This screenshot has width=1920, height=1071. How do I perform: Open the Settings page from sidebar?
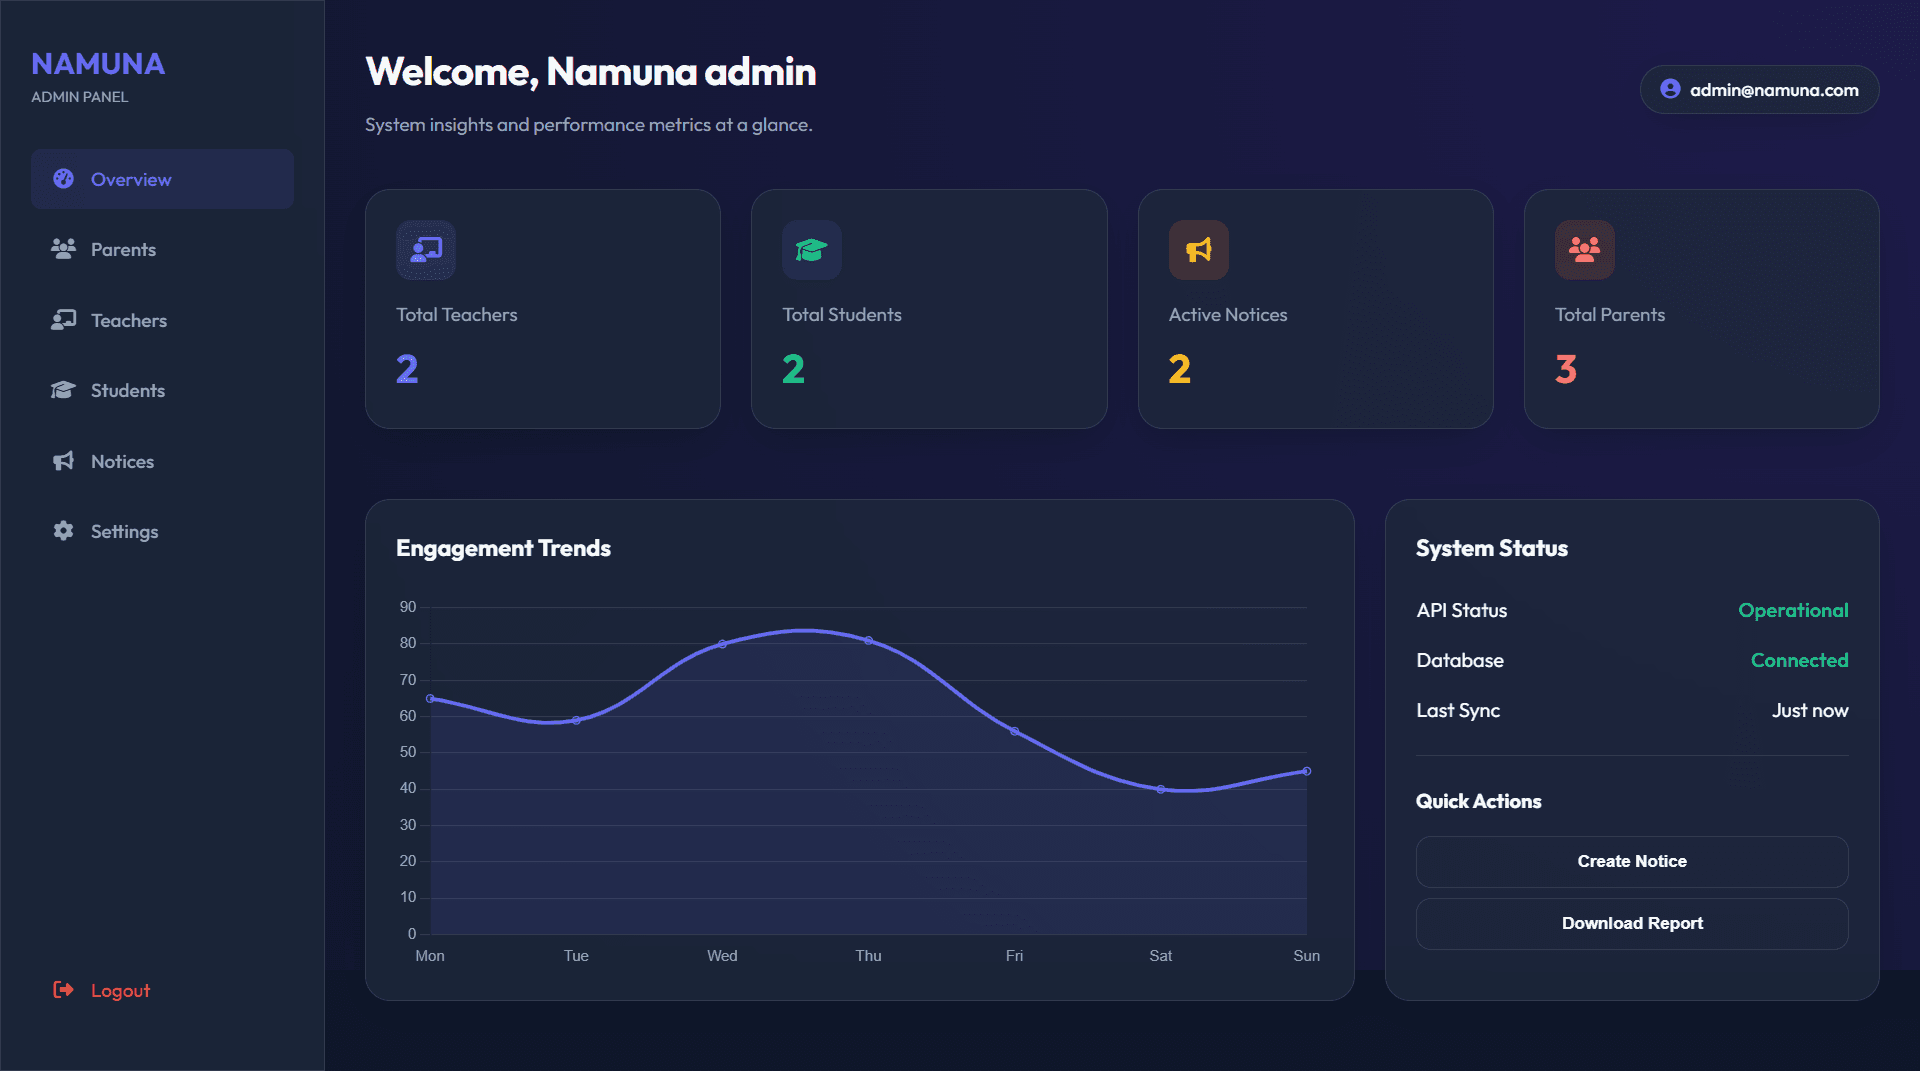click(x=124, y=531)
